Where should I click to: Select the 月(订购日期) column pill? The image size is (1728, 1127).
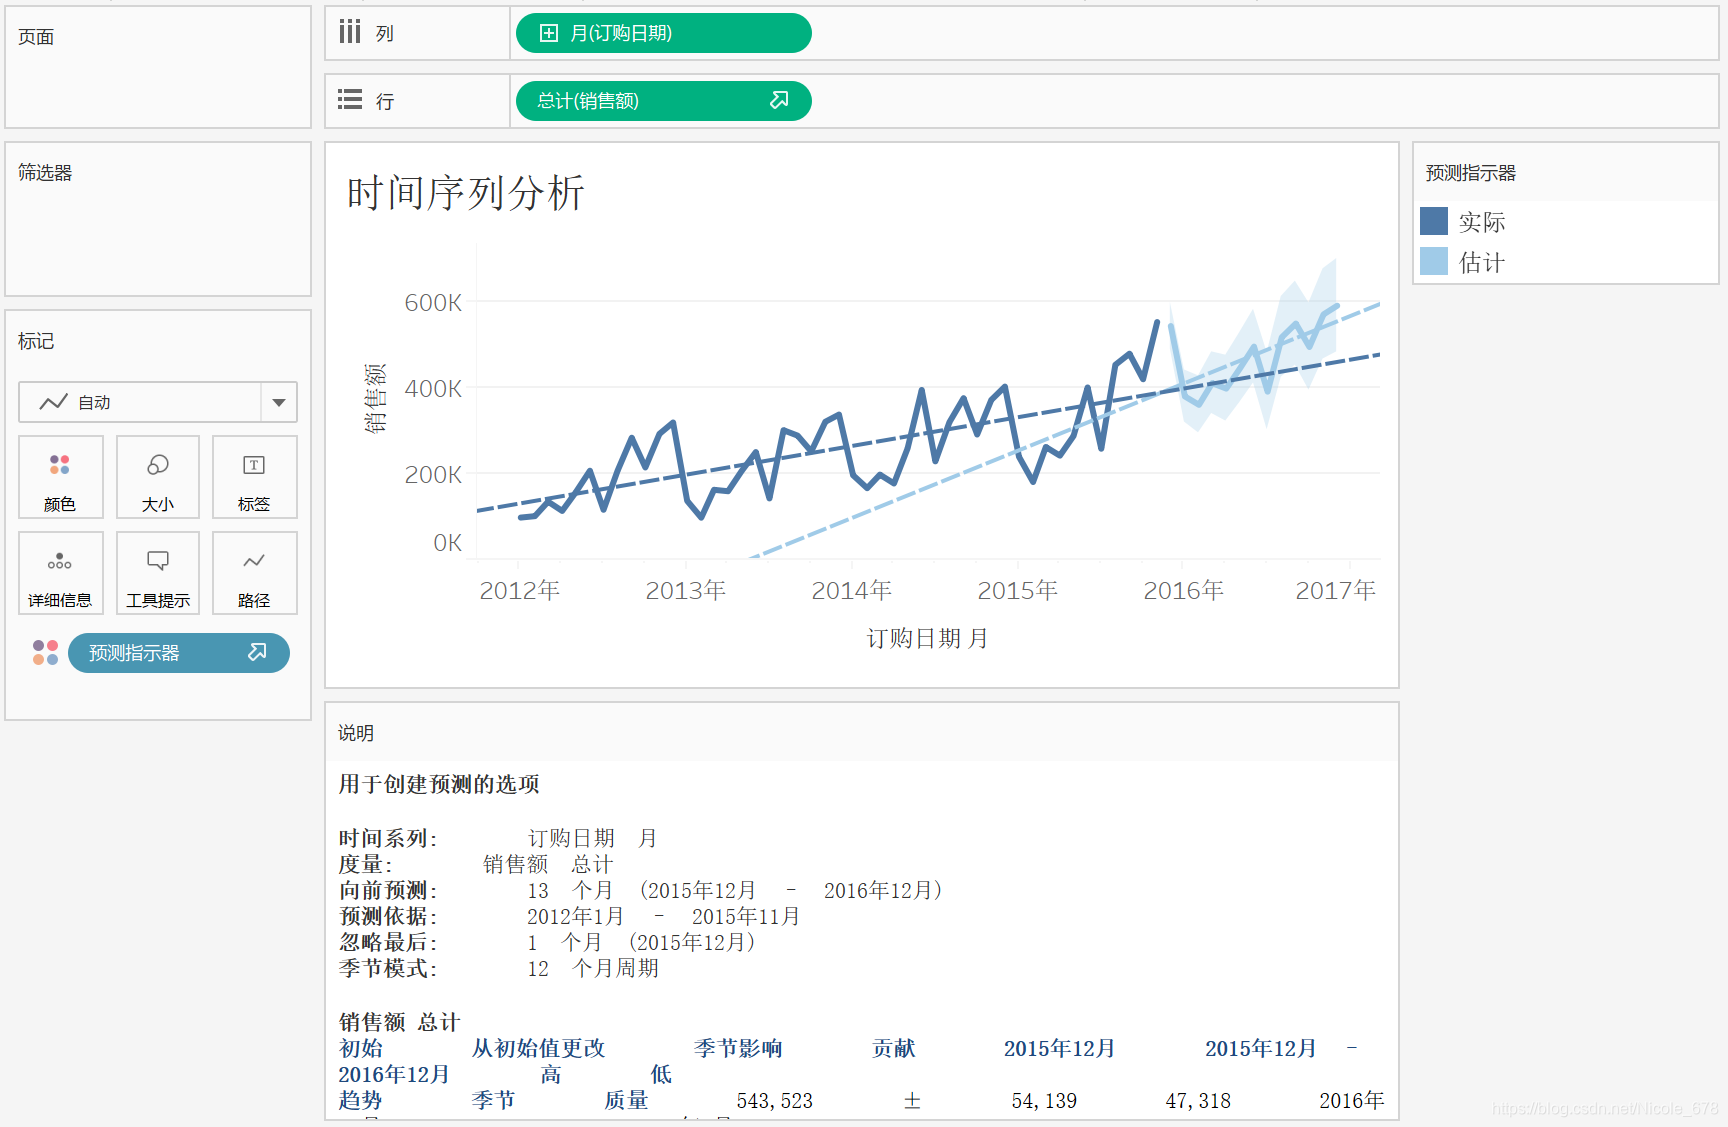coord(663,33)
